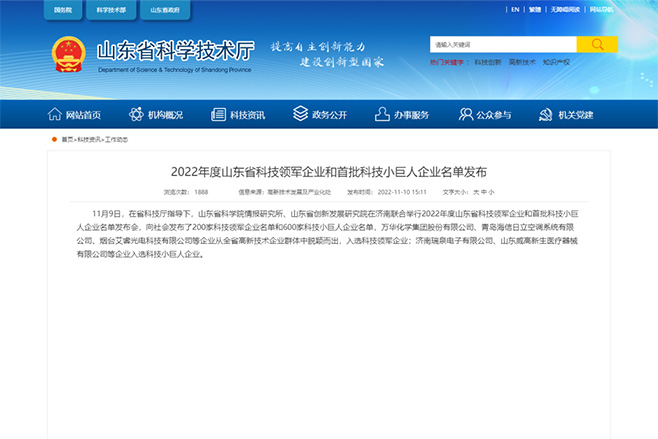Go to 首页 in breadcrumb
The image size is (658, 439).
[x=67, y=140]
